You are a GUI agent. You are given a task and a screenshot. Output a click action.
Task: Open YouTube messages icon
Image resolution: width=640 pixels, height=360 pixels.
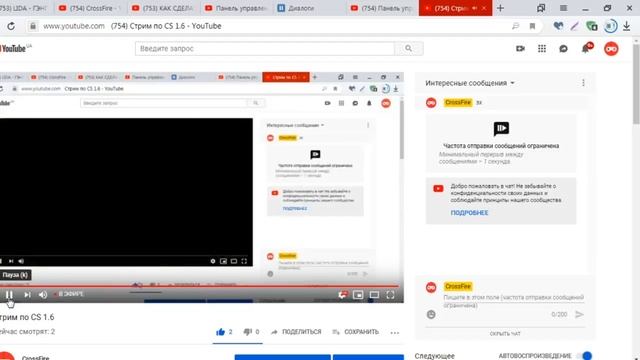[x=563, y=49]
